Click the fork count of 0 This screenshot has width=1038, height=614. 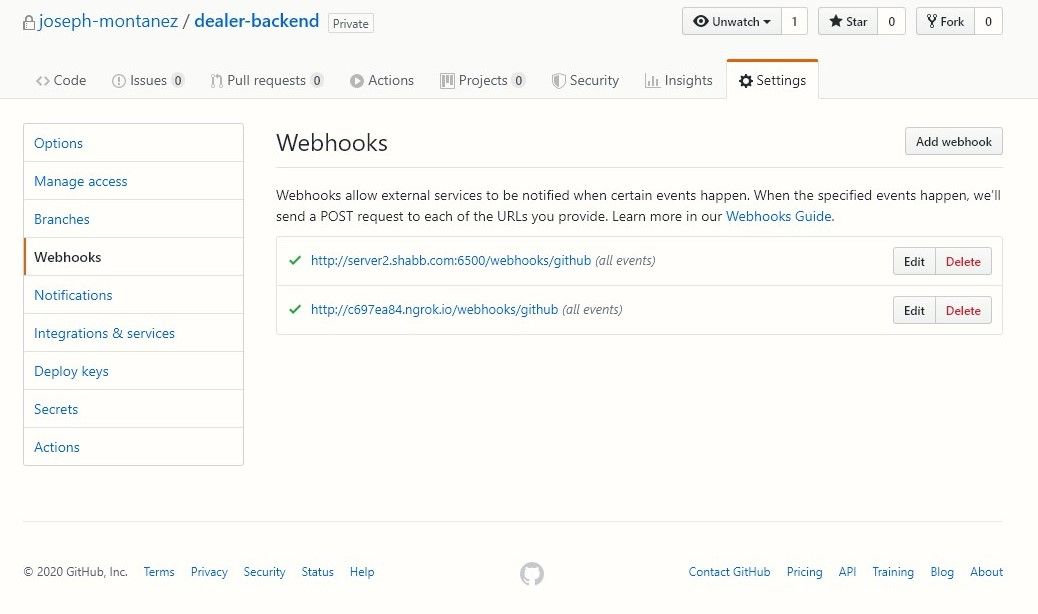pyautogui.click(x=988, y=22)
